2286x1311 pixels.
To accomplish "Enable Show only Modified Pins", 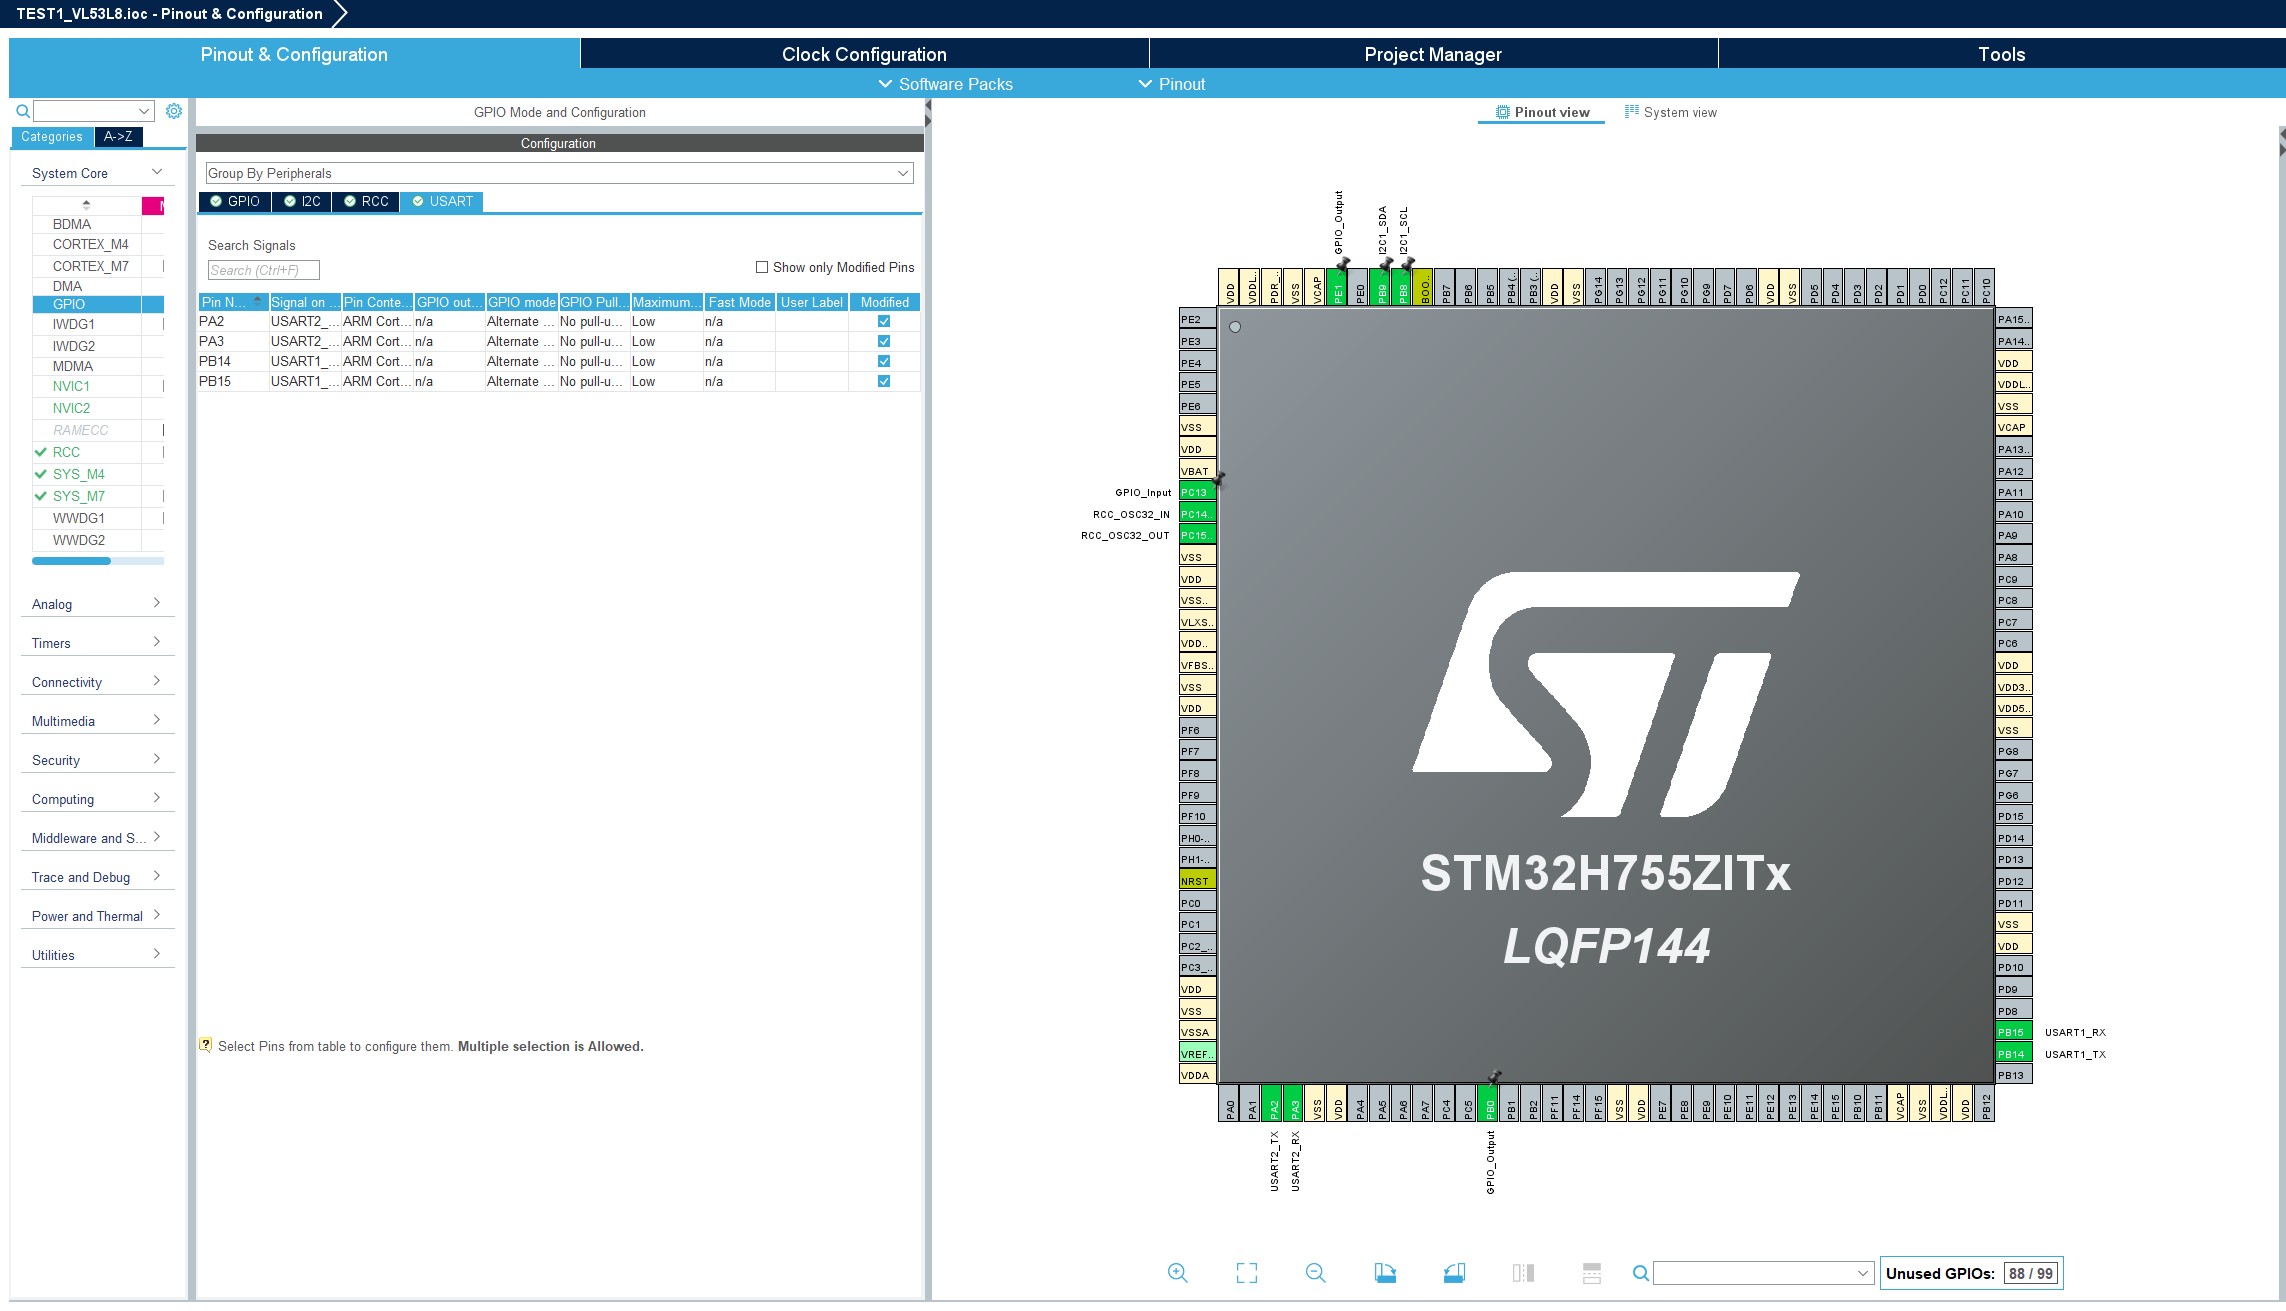I will point(762,267).
